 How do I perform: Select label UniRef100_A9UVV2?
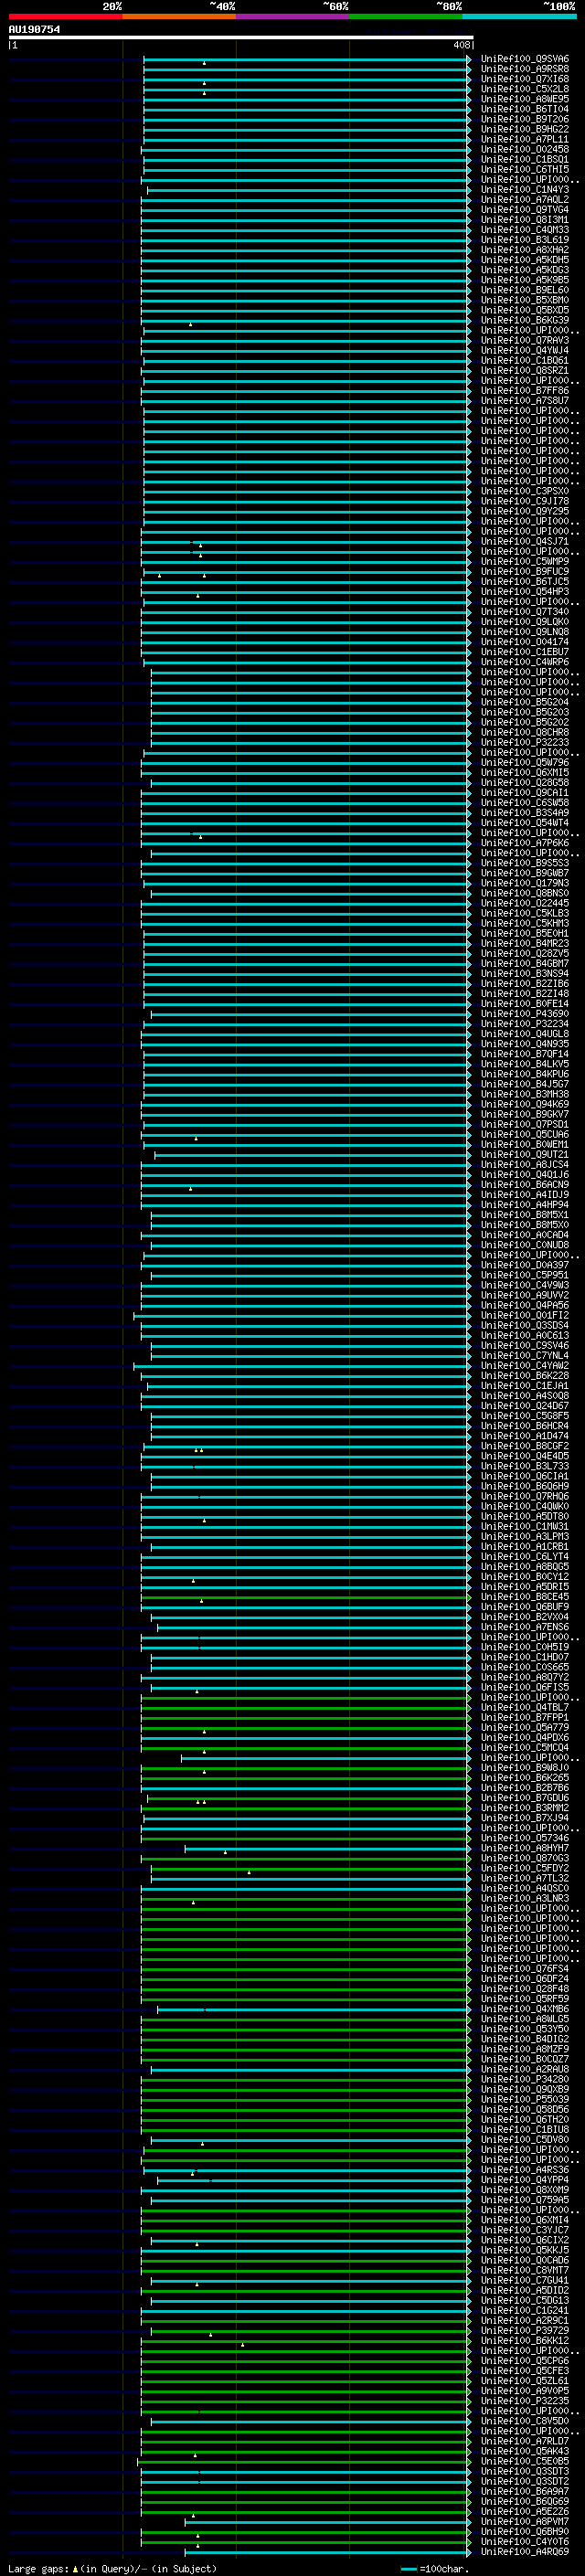point(524,1295)
